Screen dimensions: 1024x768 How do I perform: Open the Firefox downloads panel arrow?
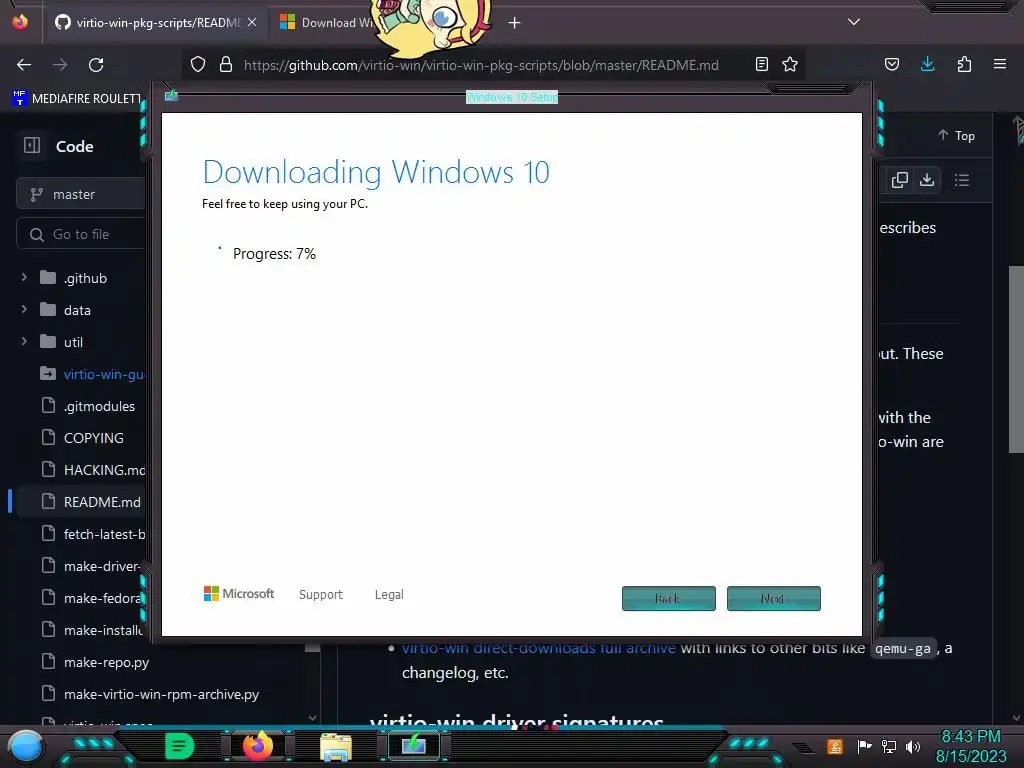point(927,64)
